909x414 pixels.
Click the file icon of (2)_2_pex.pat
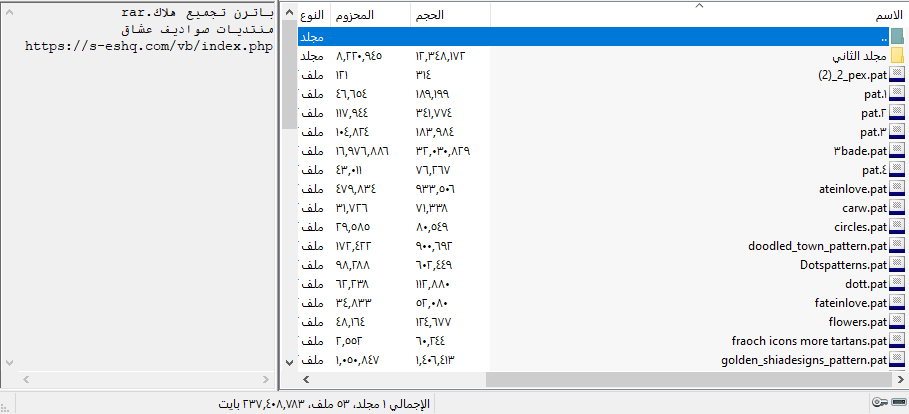897,75
